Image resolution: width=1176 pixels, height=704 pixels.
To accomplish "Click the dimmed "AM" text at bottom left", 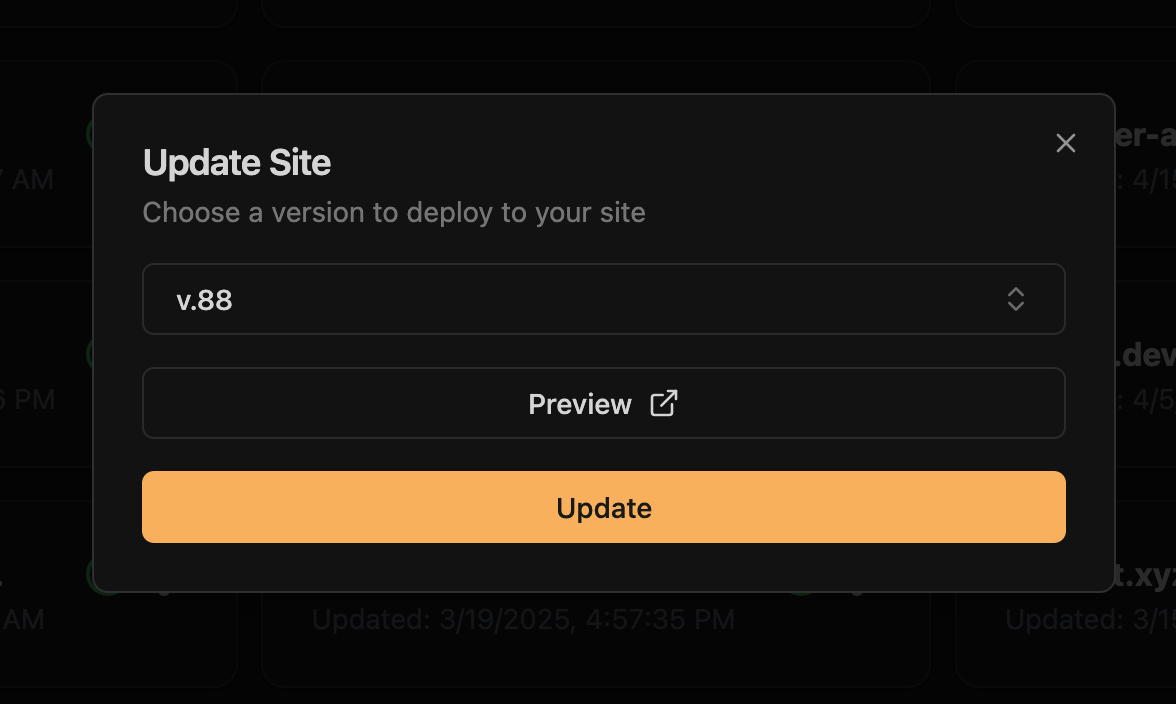I will [x=22, y=620].
